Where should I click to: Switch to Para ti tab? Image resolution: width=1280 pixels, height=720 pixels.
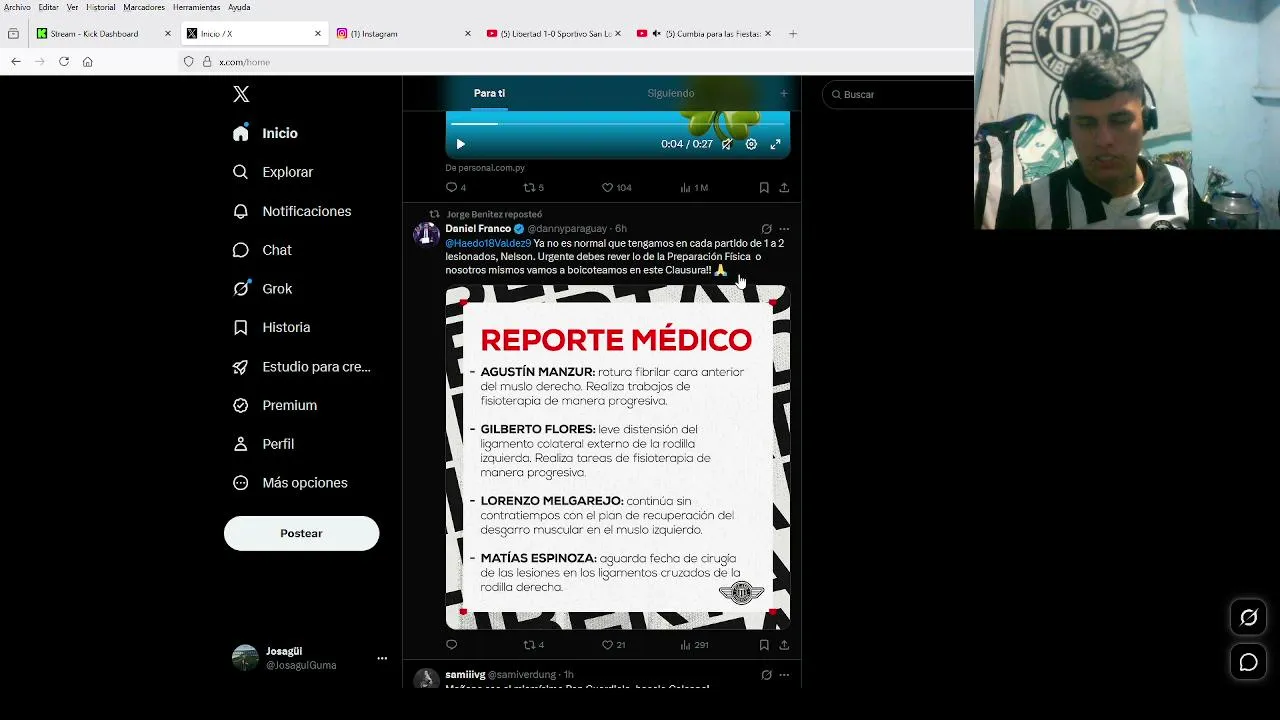(x=489, y=93)
